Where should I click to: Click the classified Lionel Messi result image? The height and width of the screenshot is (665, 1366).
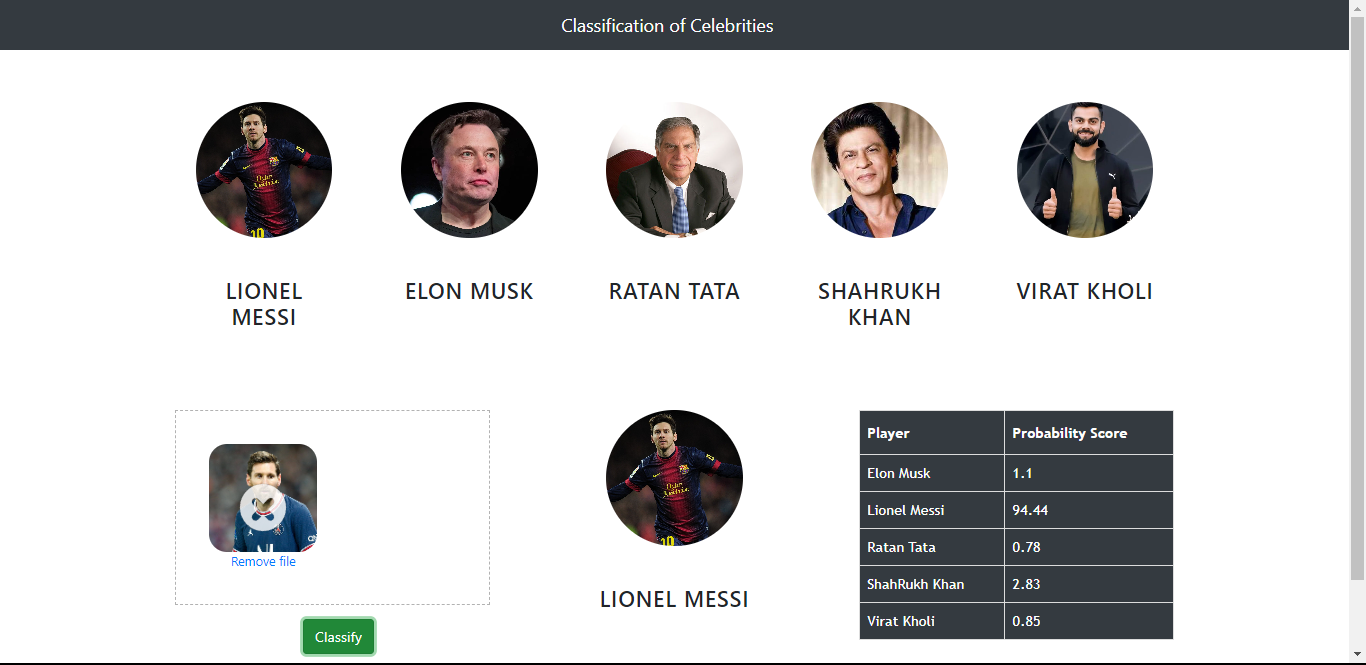tap(674, 478)
